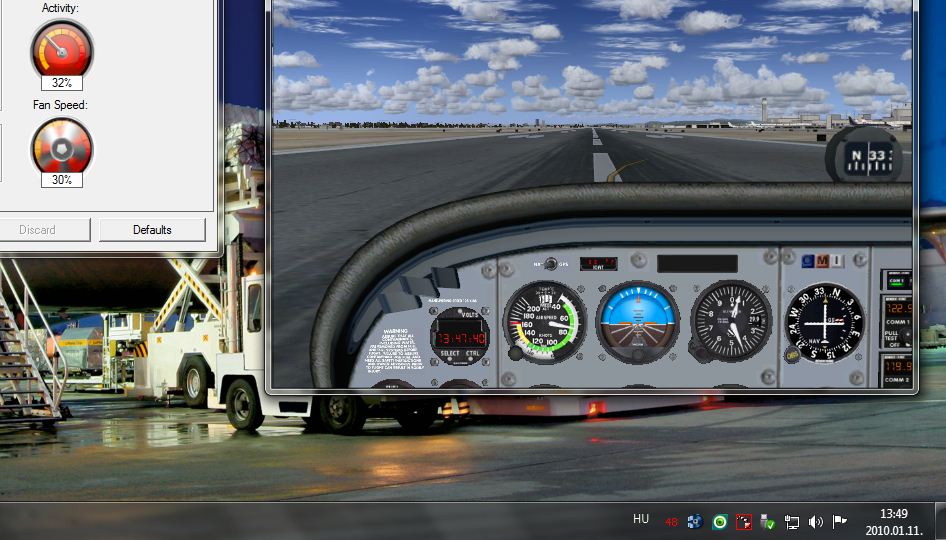Screen dimensions: 946x540
Task: Click the white I marker beacon light
Action: click(x=837, y=261)
